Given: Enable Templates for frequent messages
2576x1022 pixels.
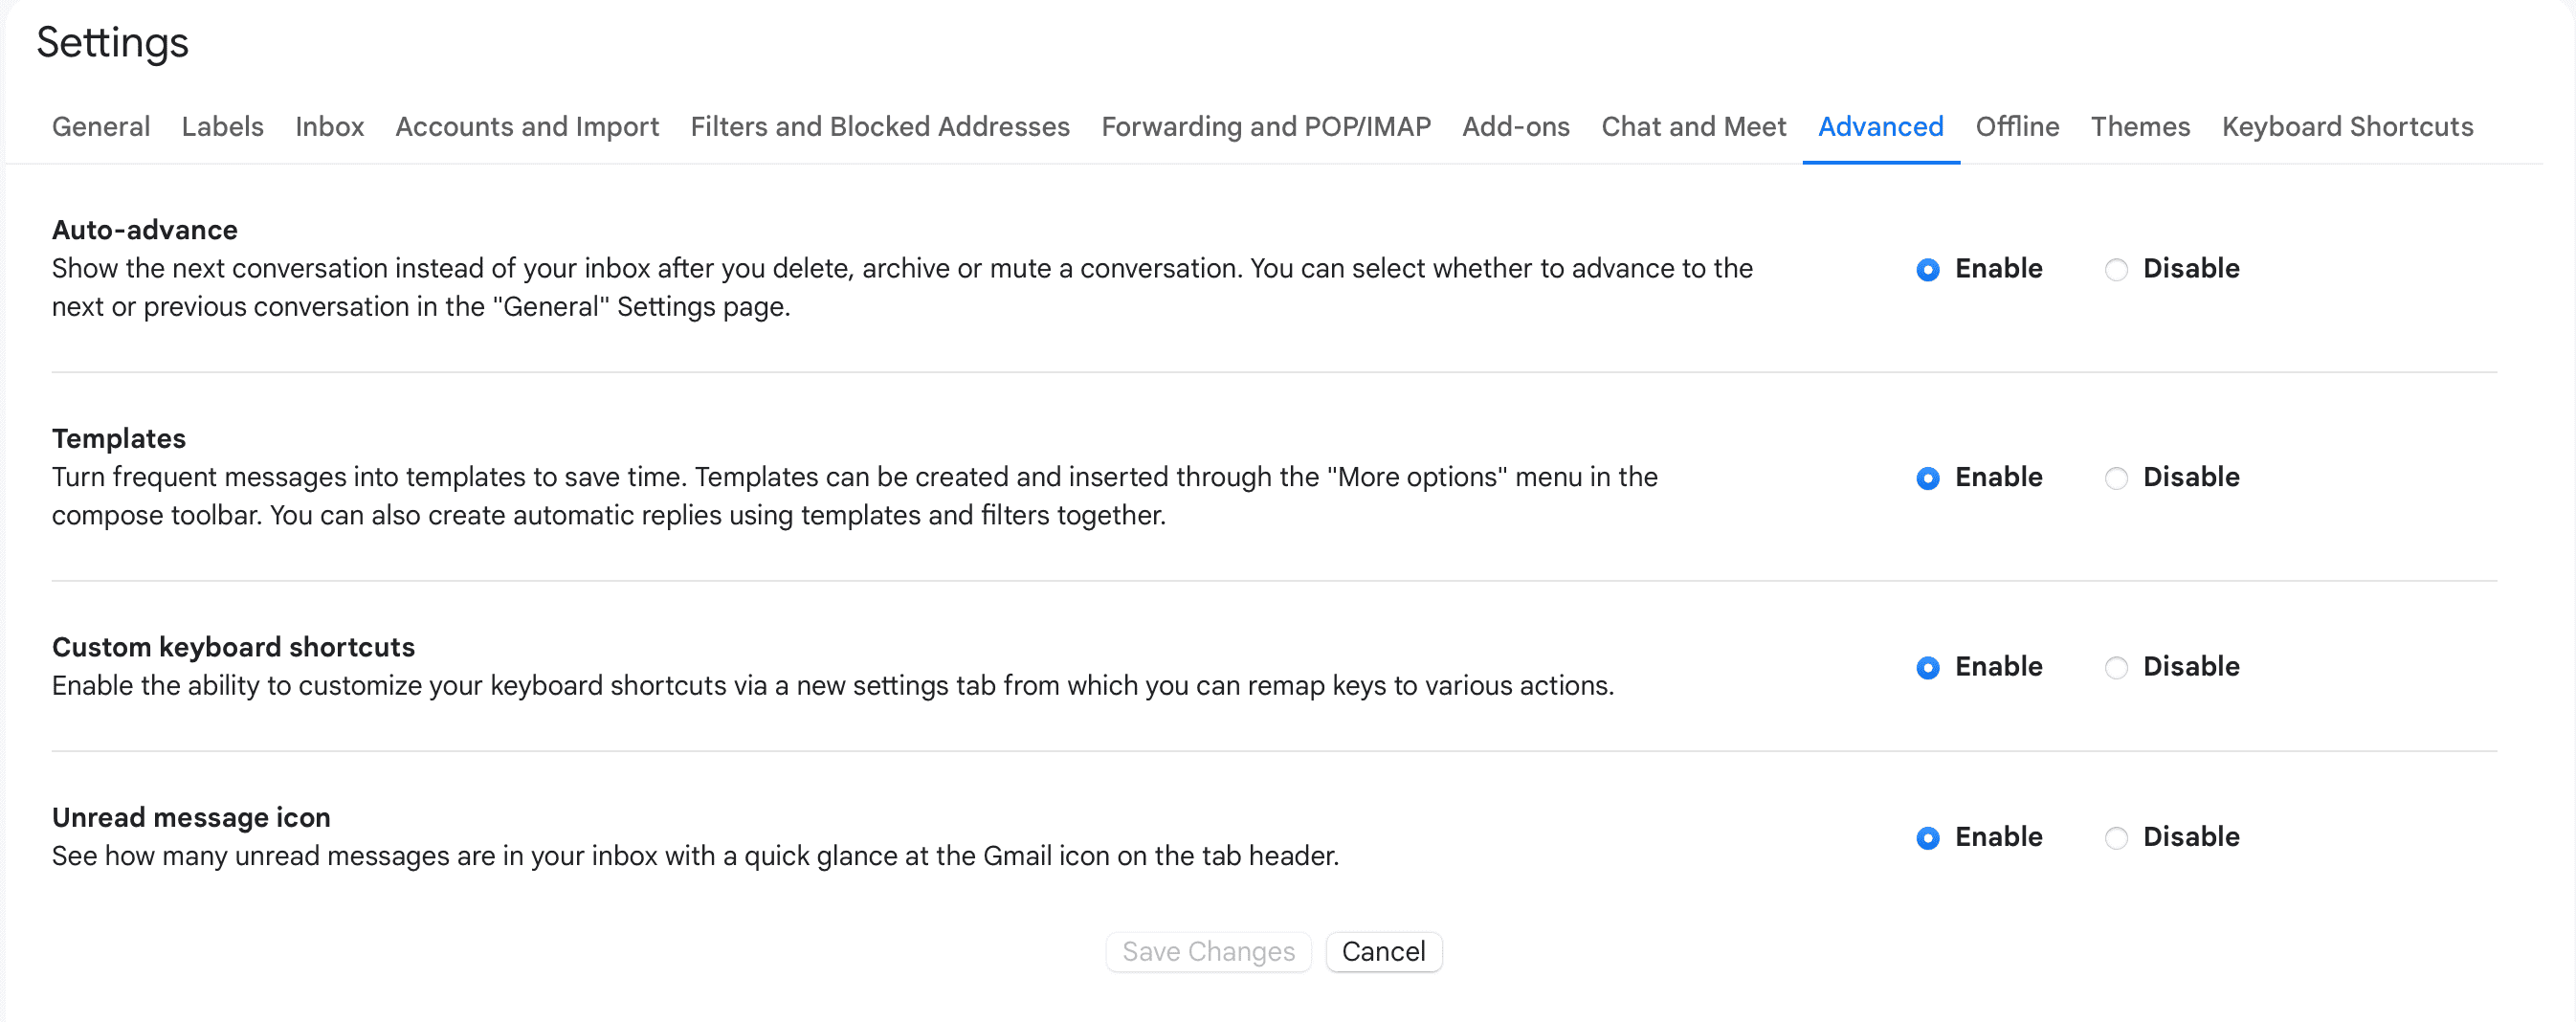Looking at the screenshot, I should tap(1926, 478).
